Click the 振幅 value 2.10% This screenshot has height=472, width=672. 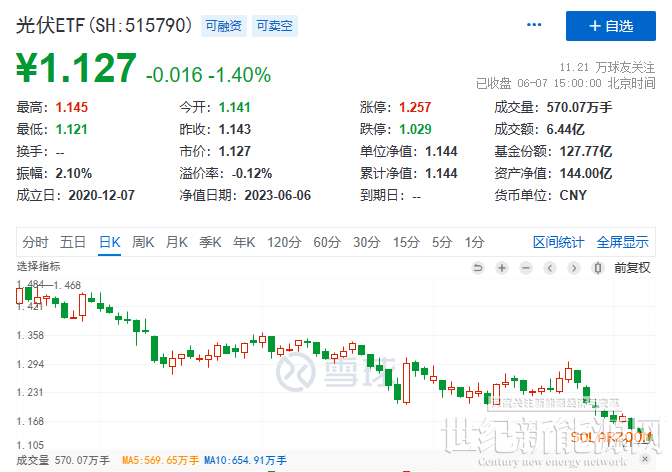74,173
